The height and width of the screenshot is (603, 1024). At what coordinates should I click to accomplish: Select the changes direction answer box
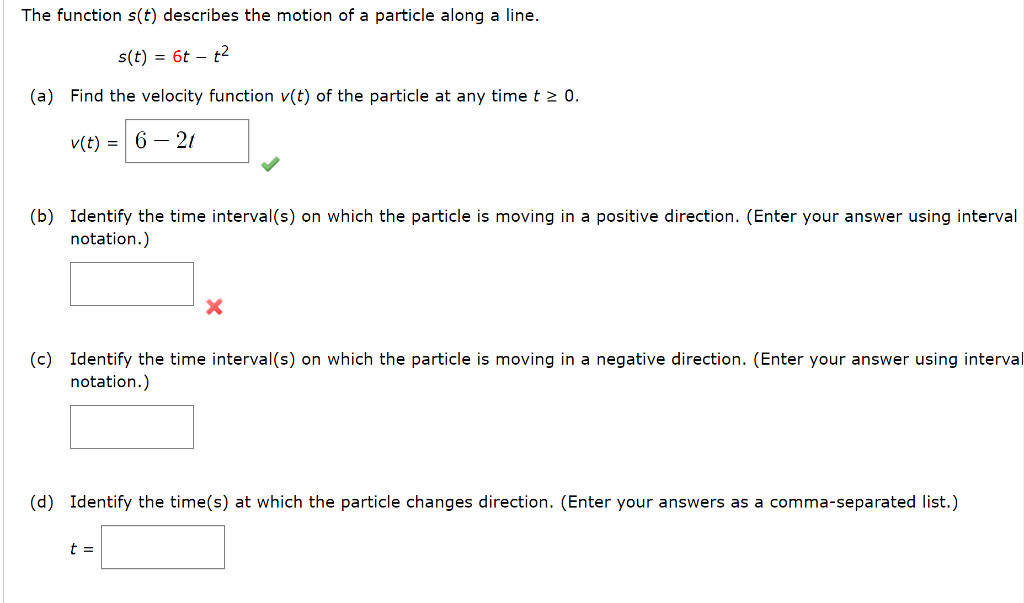163,546
